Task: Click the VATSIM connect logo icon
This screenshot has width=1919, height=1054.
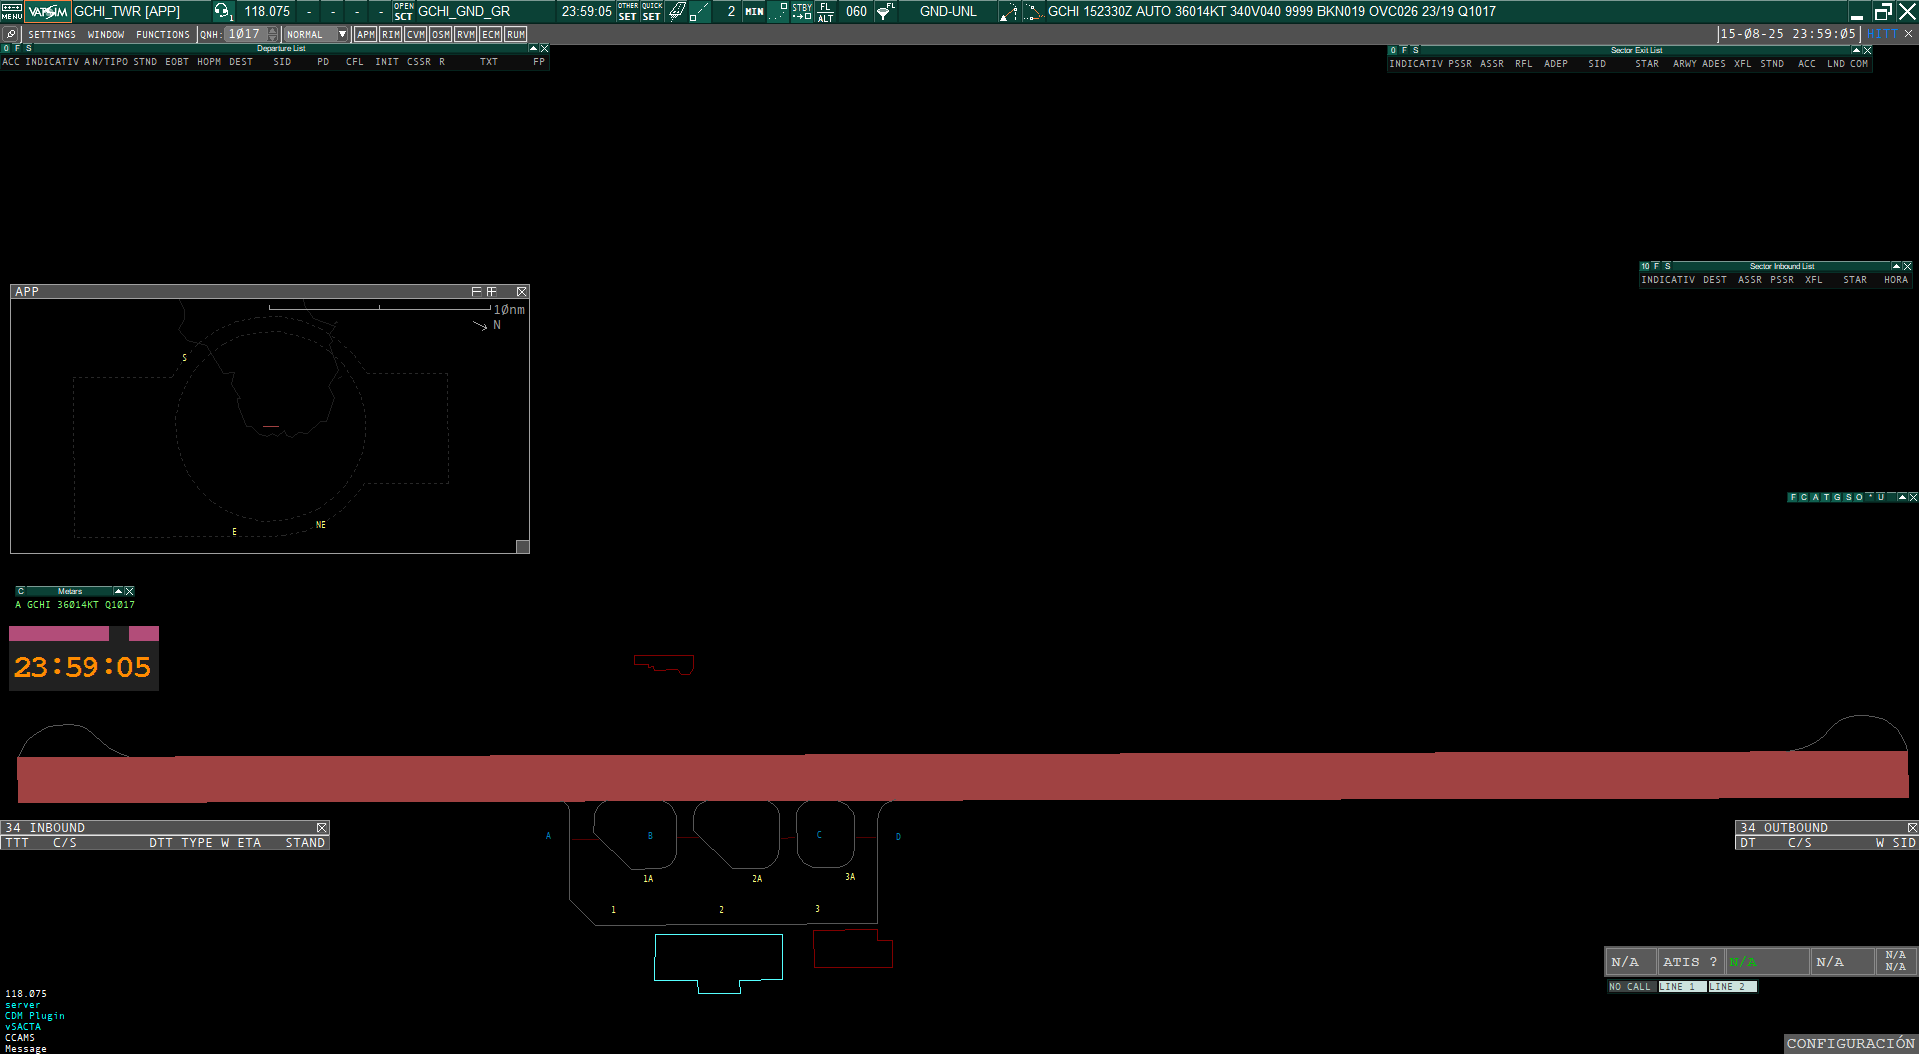Action: [48, 11]
